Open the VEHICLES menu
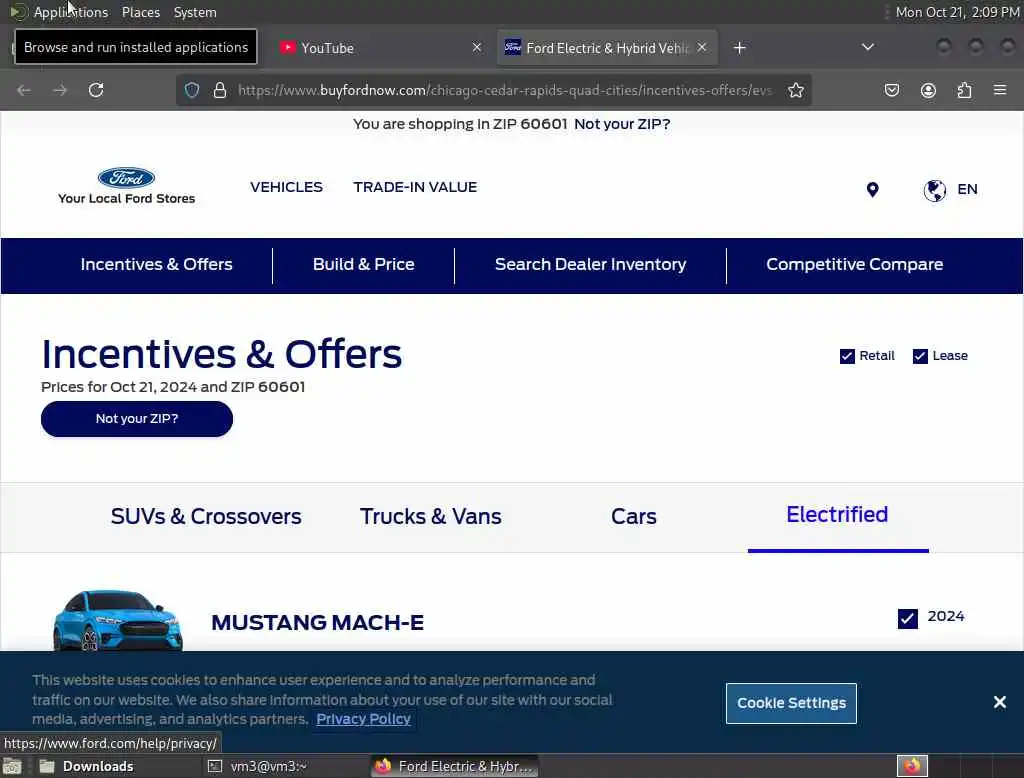Image resolution: width=1024 pixels, height=778 pixels. (286, 187)
